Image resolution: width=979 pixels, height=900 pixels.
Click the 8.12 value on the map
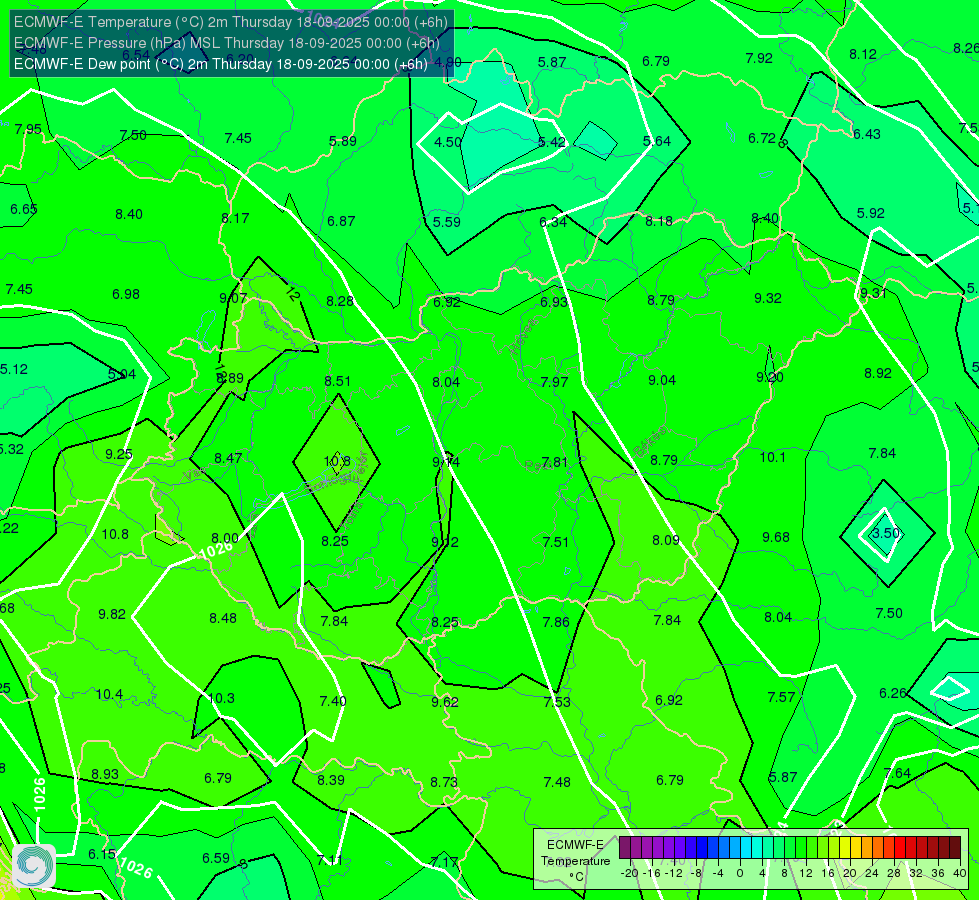point(863,54)
